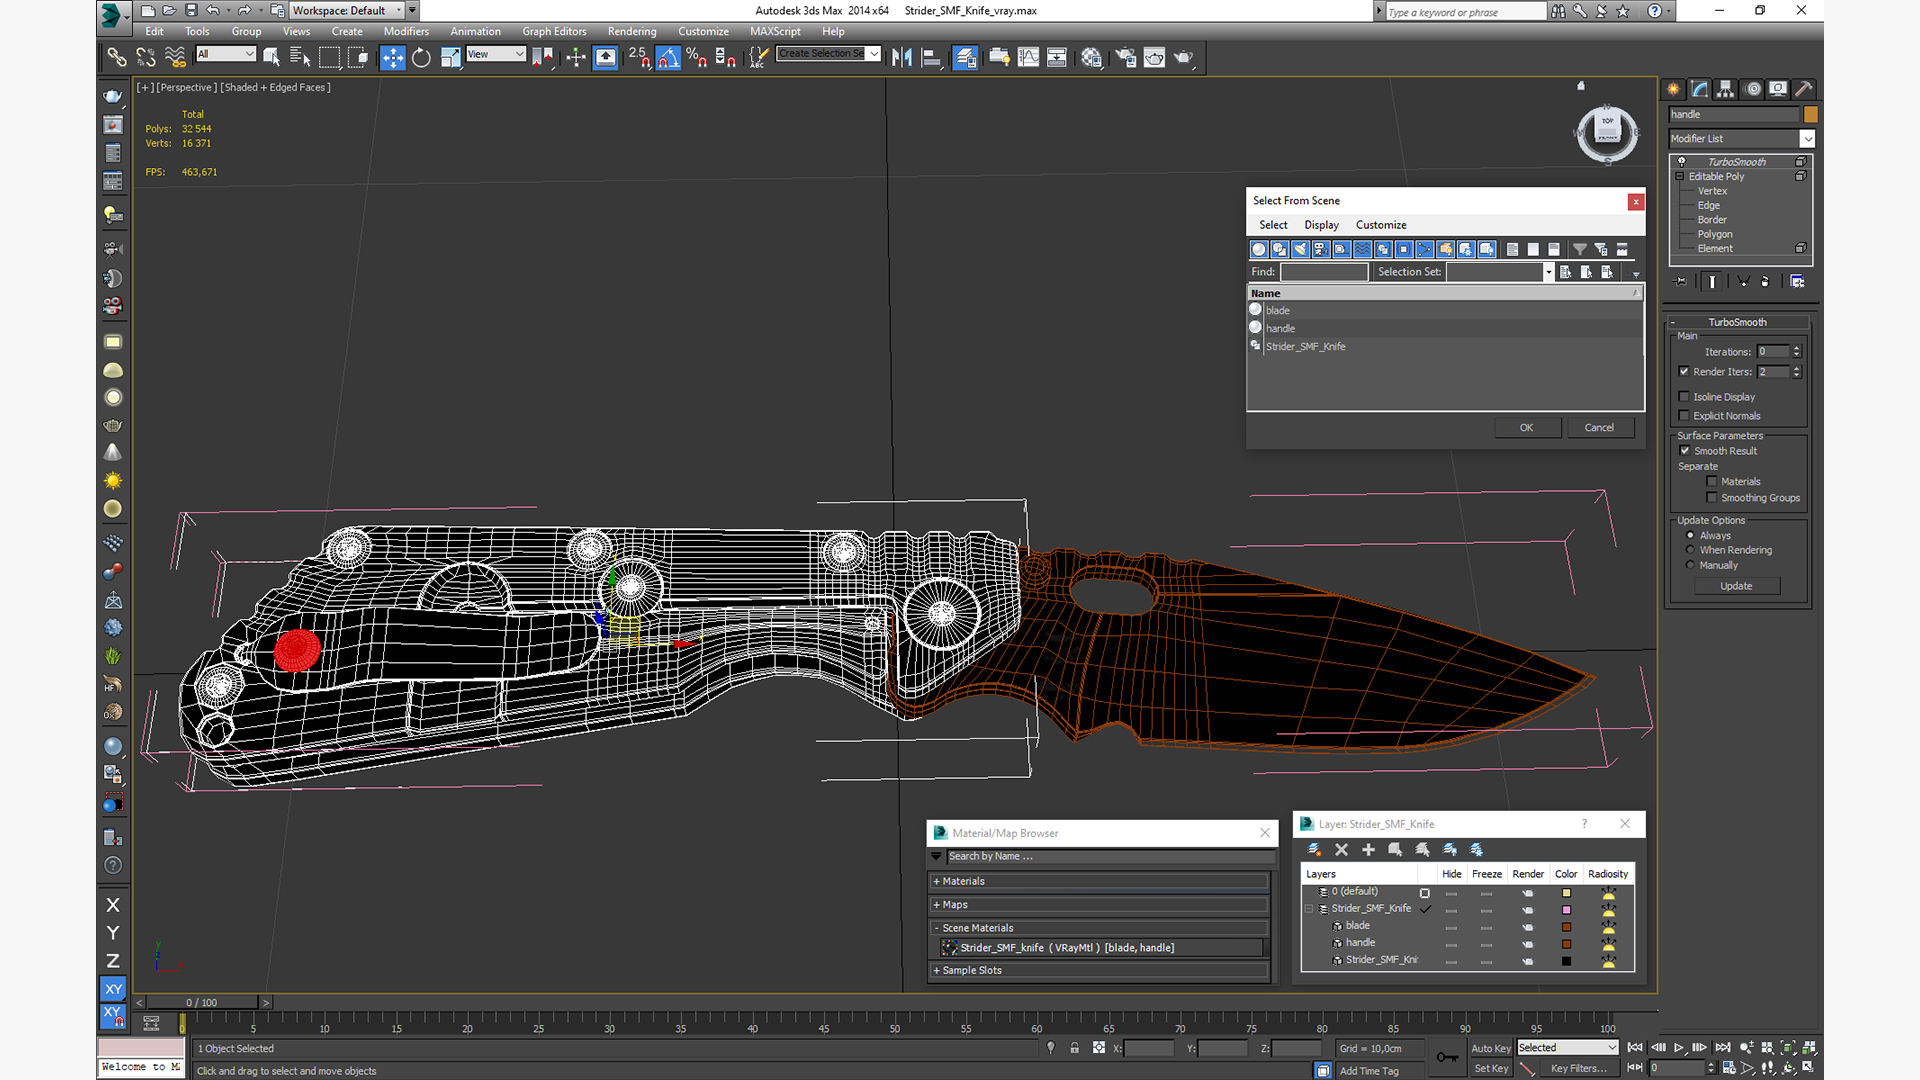The image size is (1920, 1080).
Task: Toggle Display Lights filter in Select From Scene
Action: (1300, 249)
